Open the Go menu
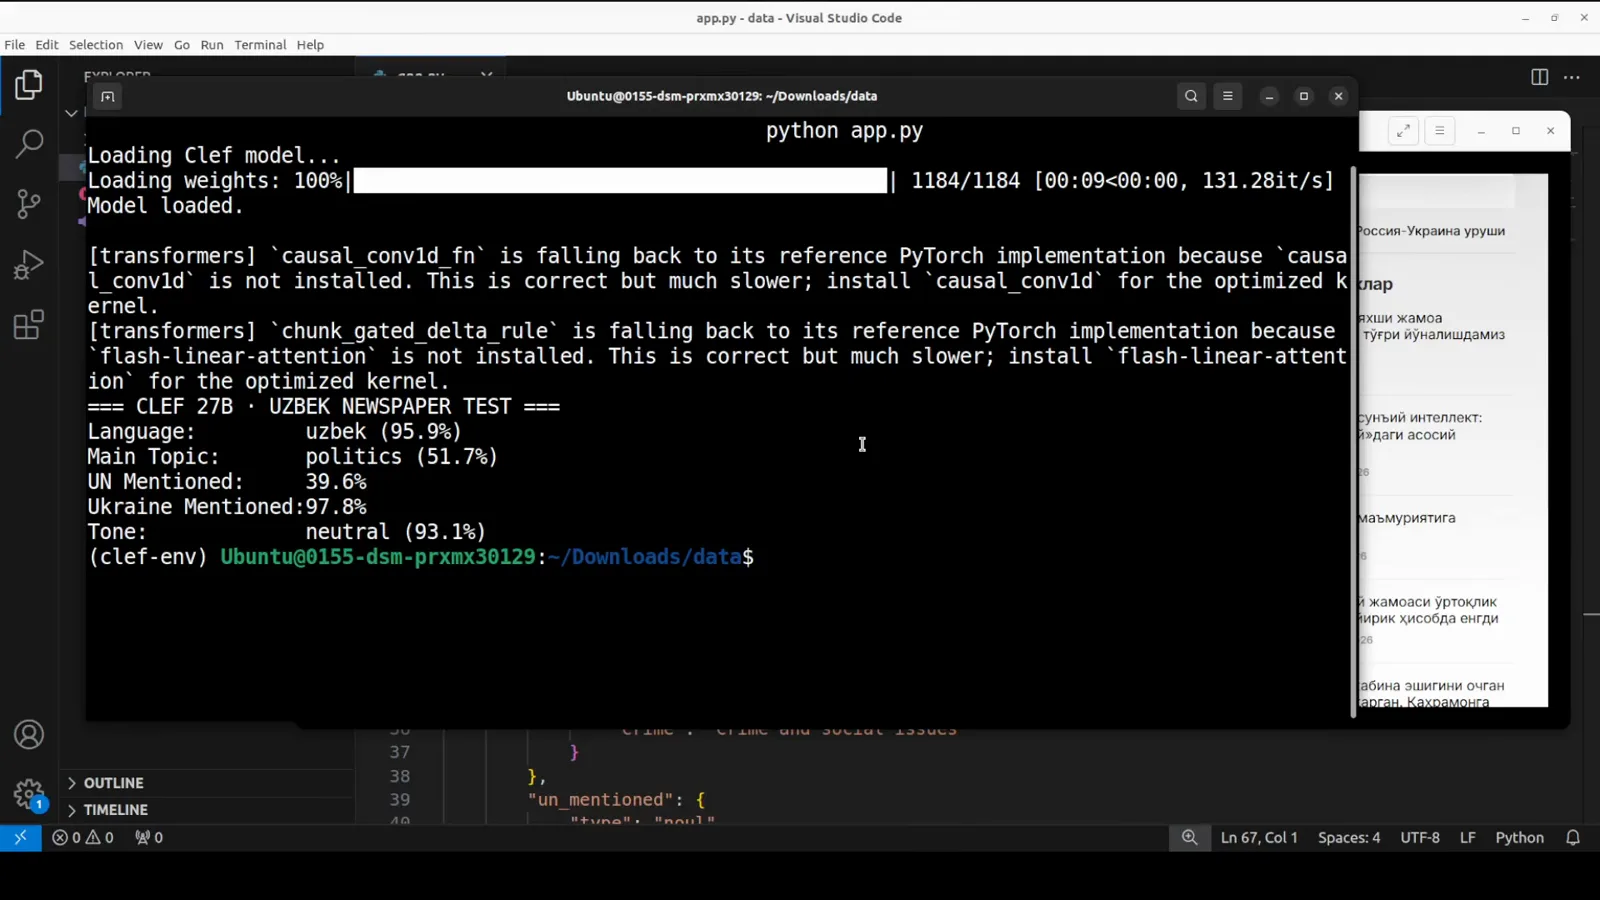Screen dimensions: 1600x900 pyautogui.click(x=182, y=45)
